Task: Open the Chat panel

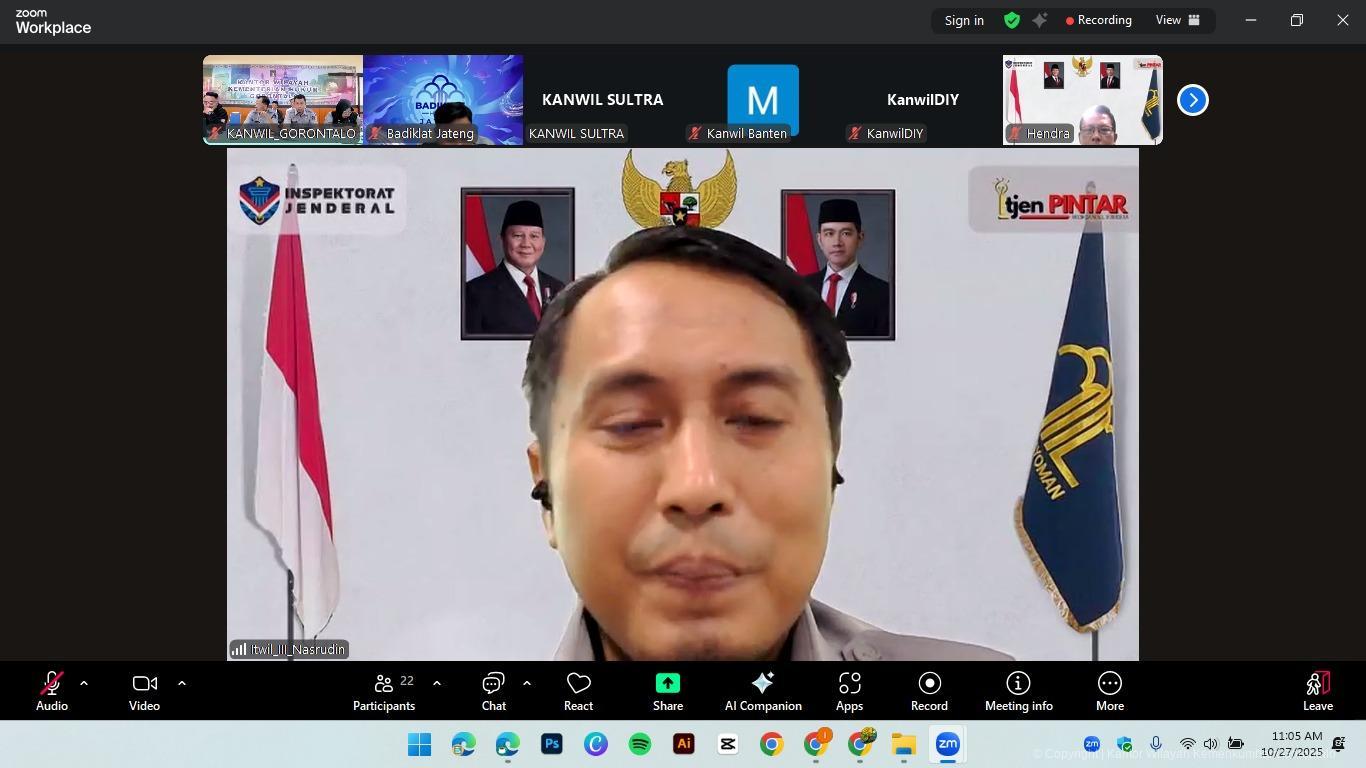Action: click(493, 691)
